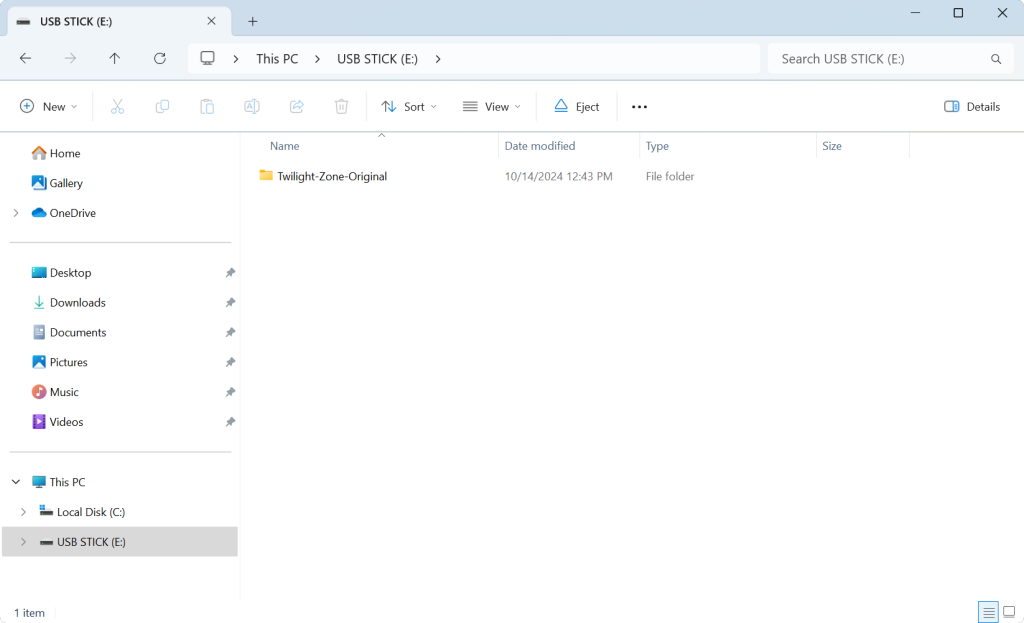Open Gallery in the navigation pane
Screen dimensions: 1024x623
pyautogui.click(x=57, y=183)
